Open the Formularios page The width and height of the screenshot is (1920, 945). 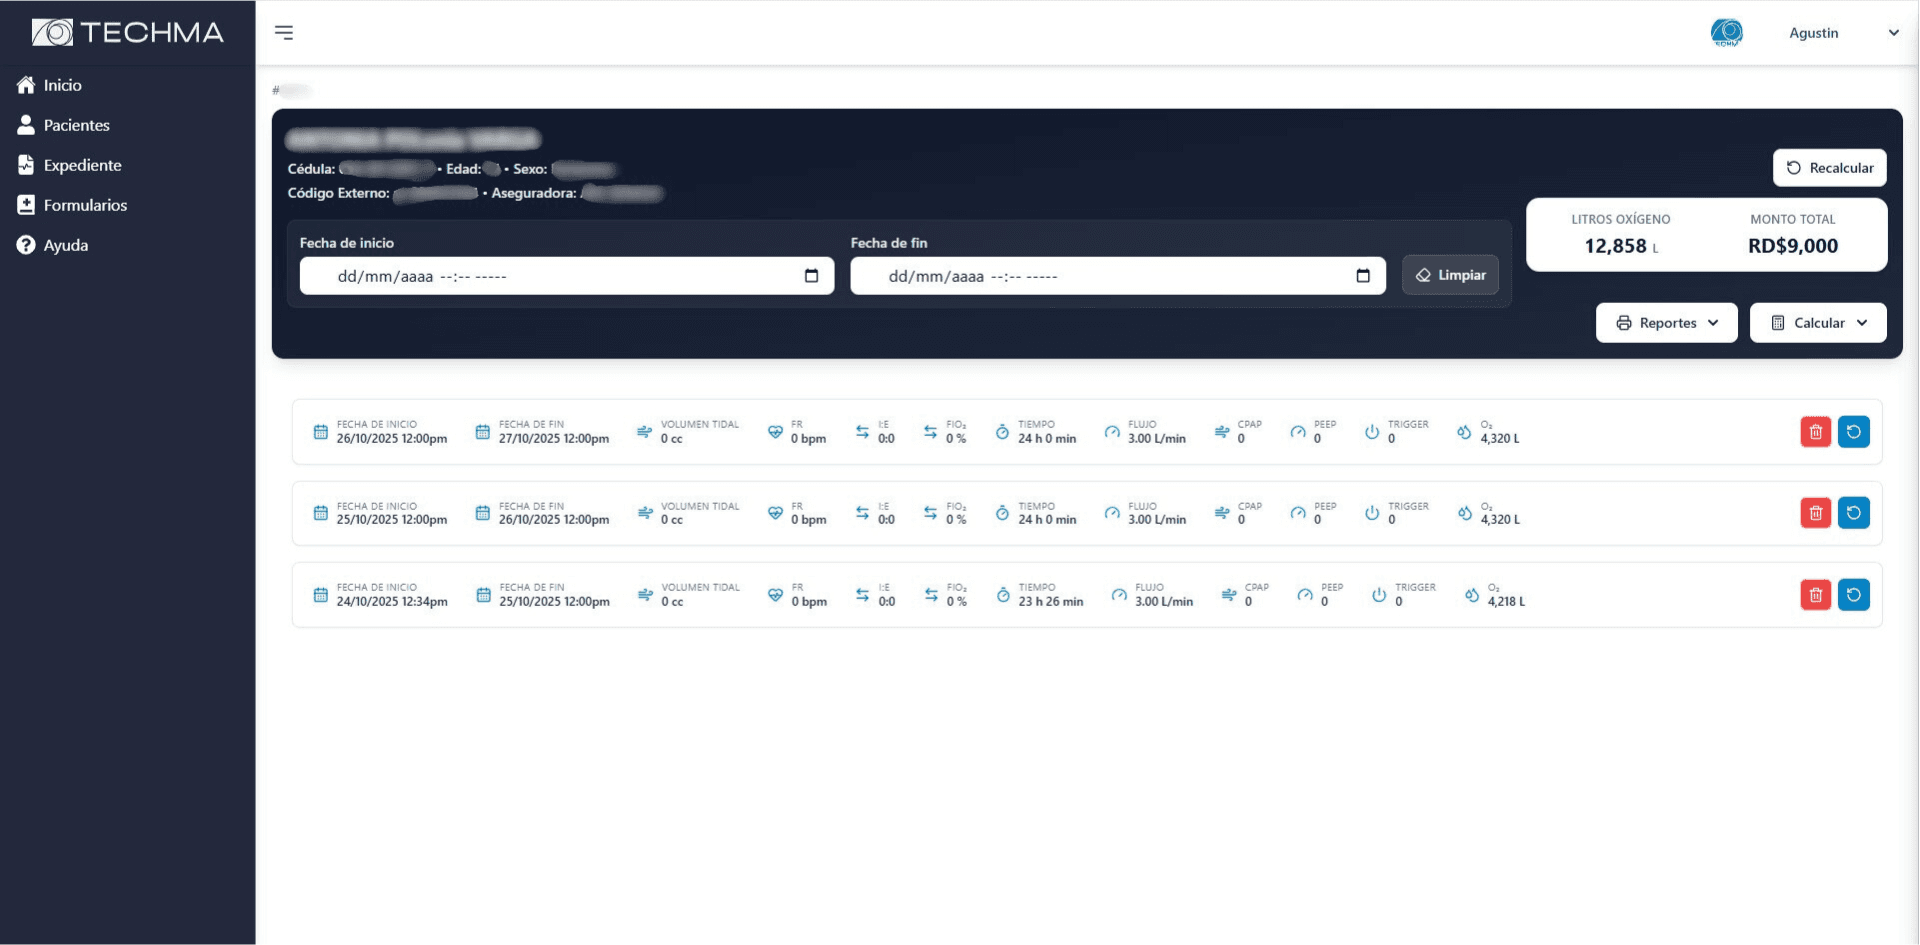coord(85,206)
